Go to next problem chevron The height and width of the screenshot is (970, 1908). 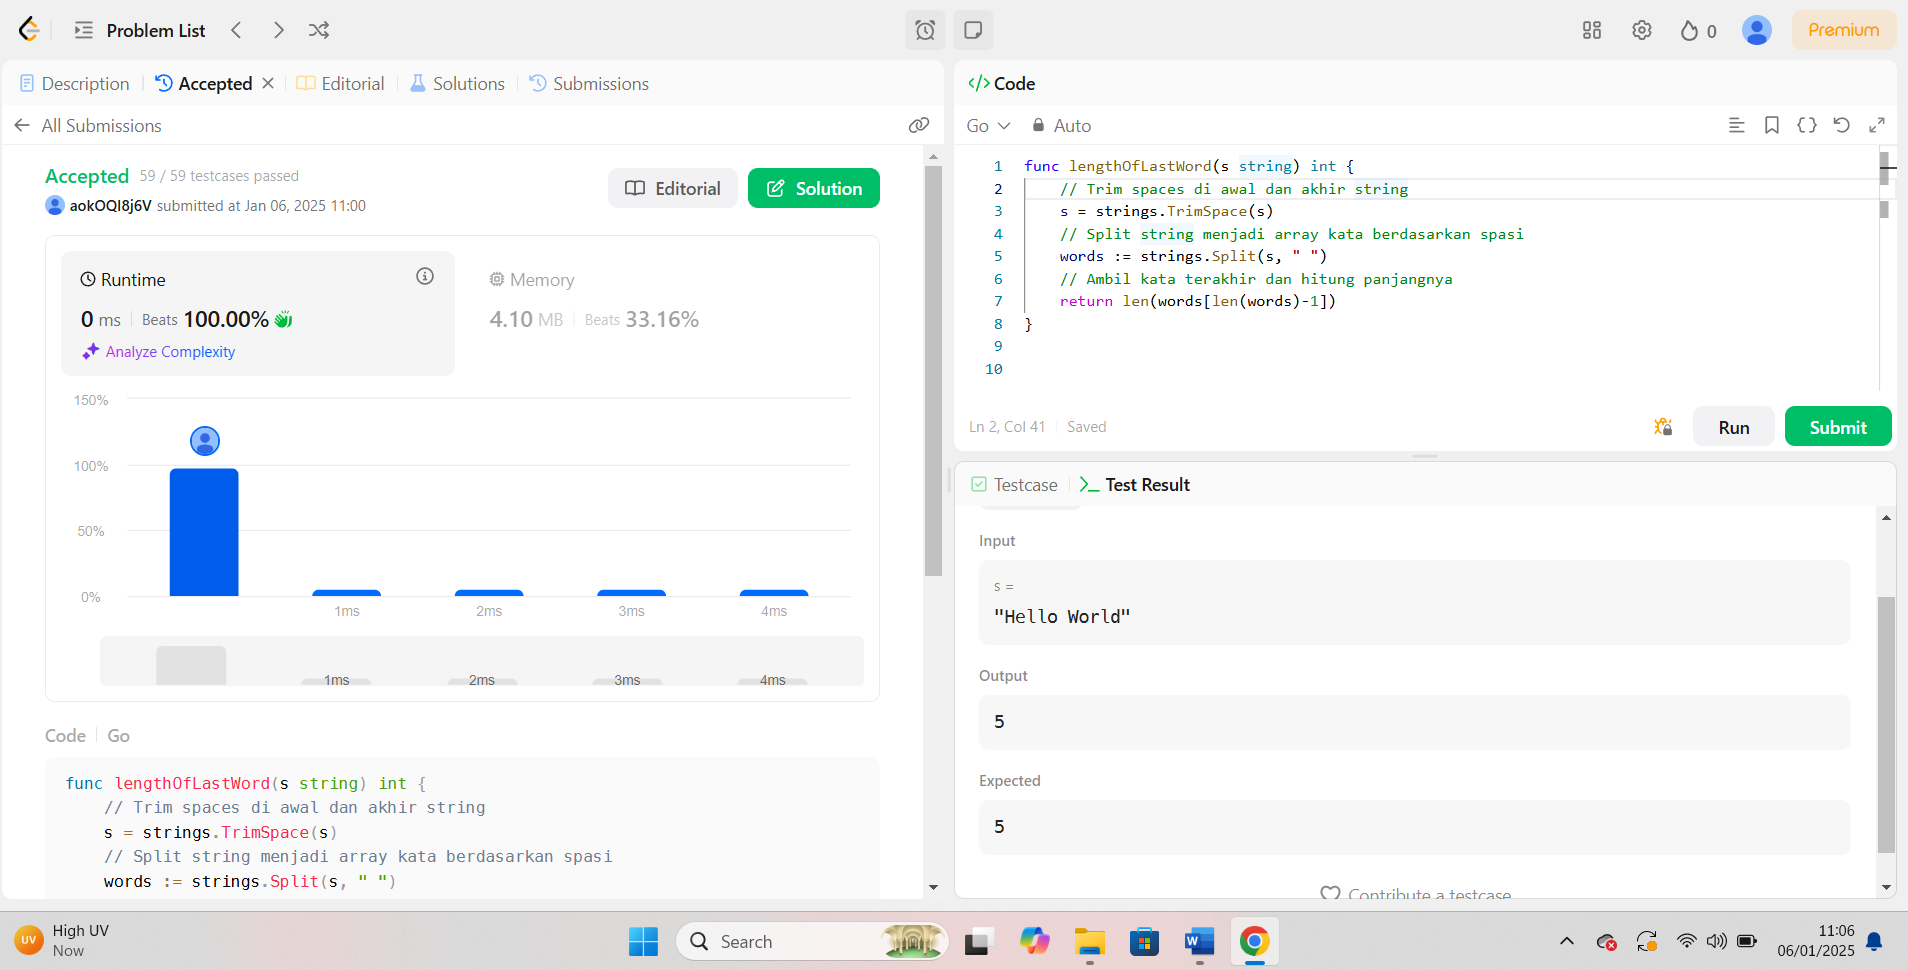tap(278, 30)
